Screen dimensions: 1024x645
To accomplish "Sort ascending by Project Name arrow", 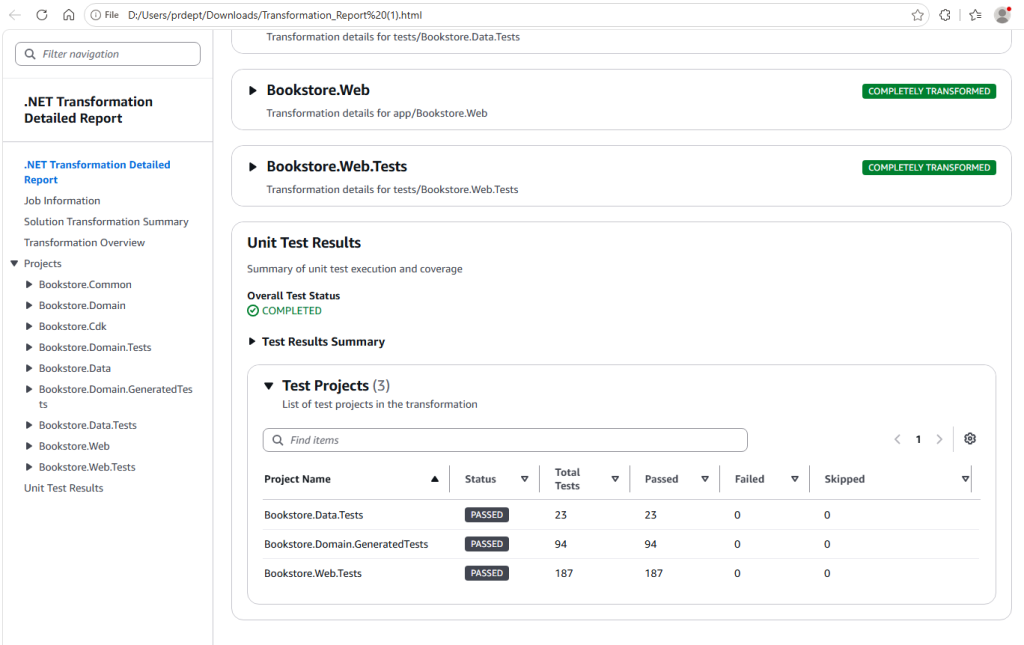I will click(435, 479).
